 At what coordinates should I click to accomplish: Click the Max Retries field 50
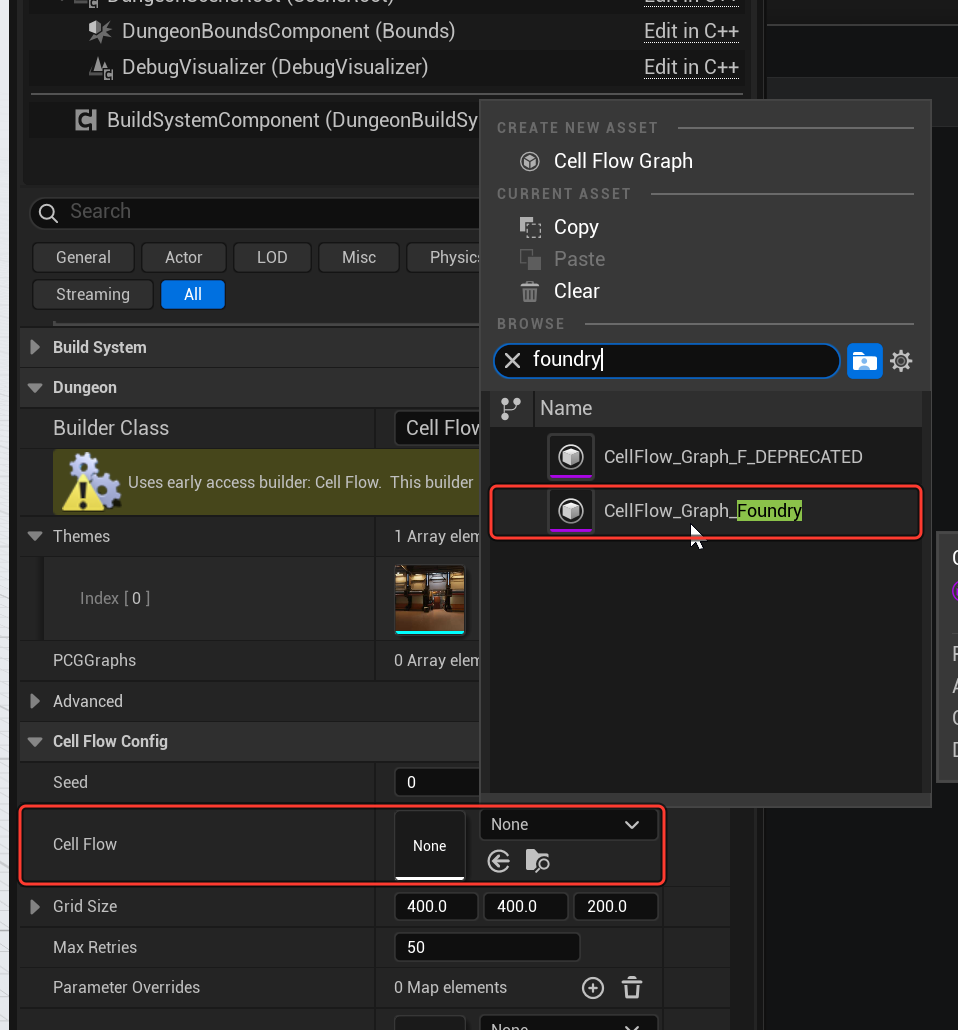487,947
